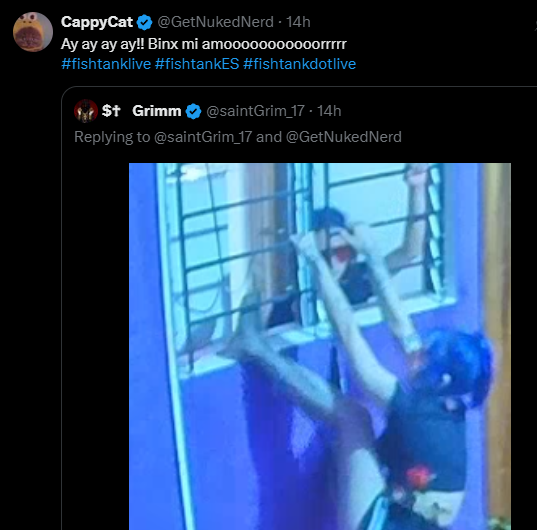The image size is (537, 530).
Task: Click @GetNukedNerd in the Replying to line
Action: coord(344,137)
